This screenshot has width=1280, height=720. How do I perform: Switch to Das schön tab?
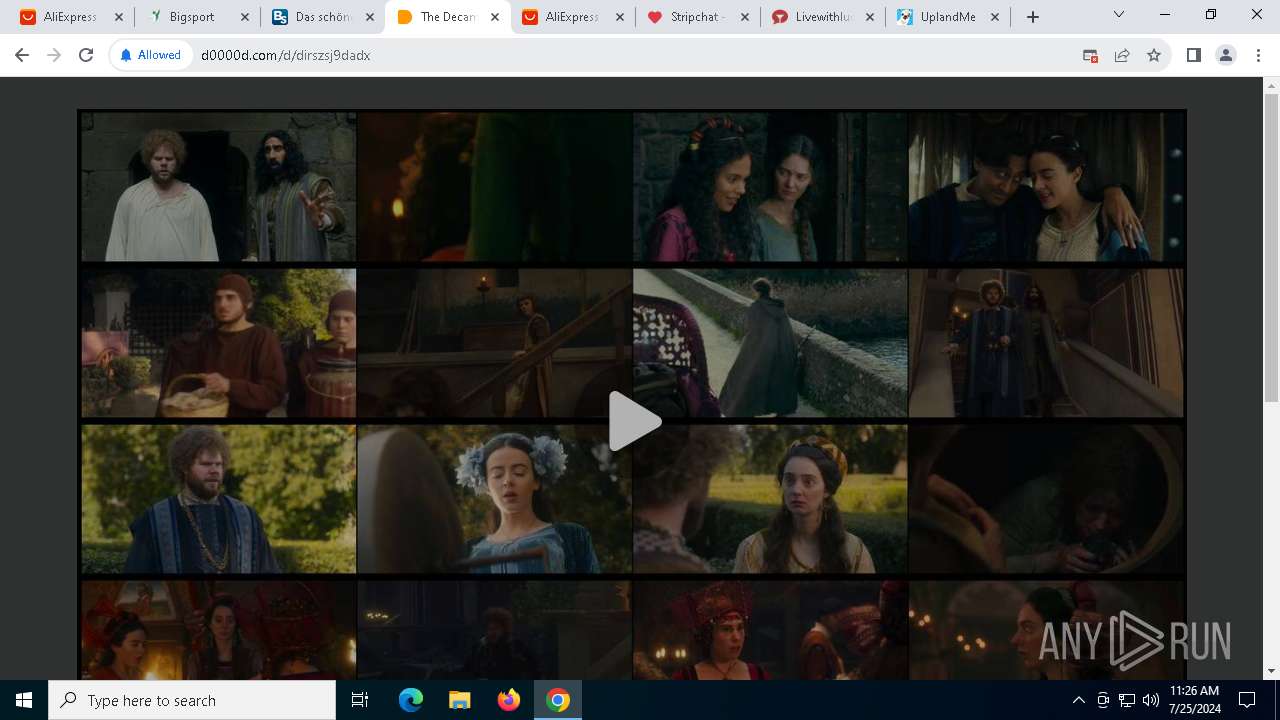click(x=321, y=17)
